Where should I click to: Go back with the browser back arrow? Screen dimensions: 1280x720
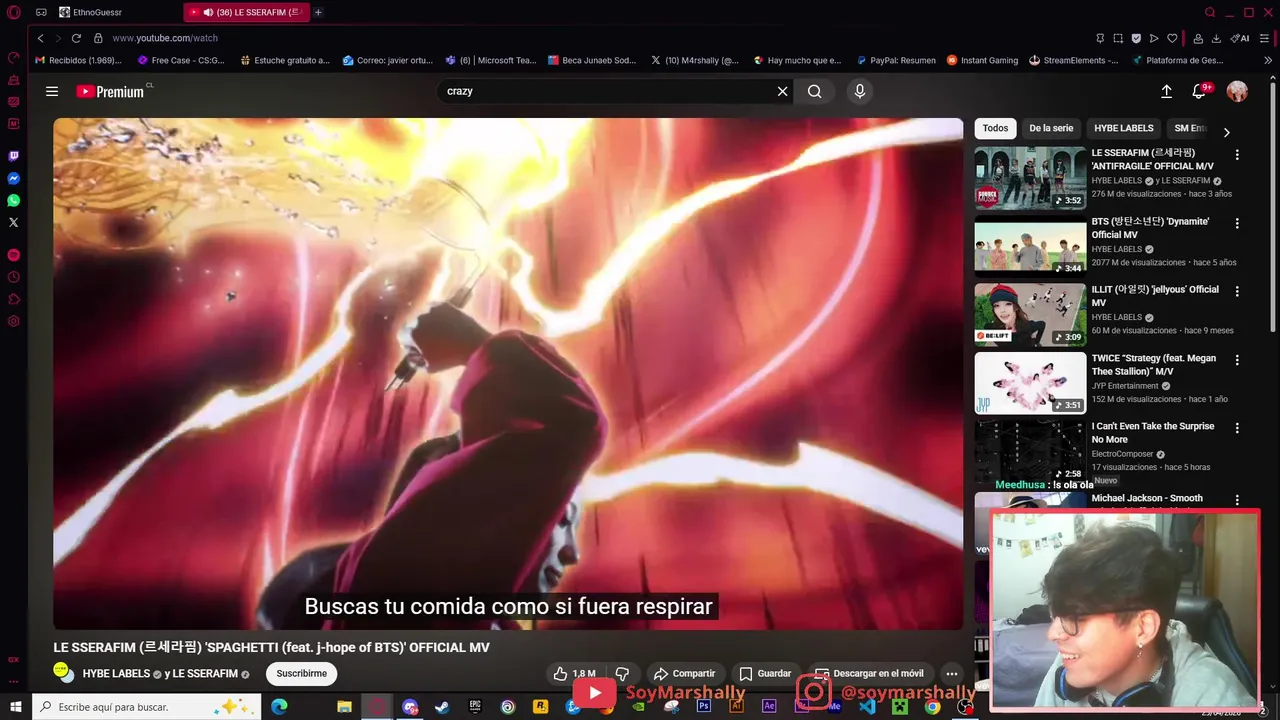pos(40,38)
